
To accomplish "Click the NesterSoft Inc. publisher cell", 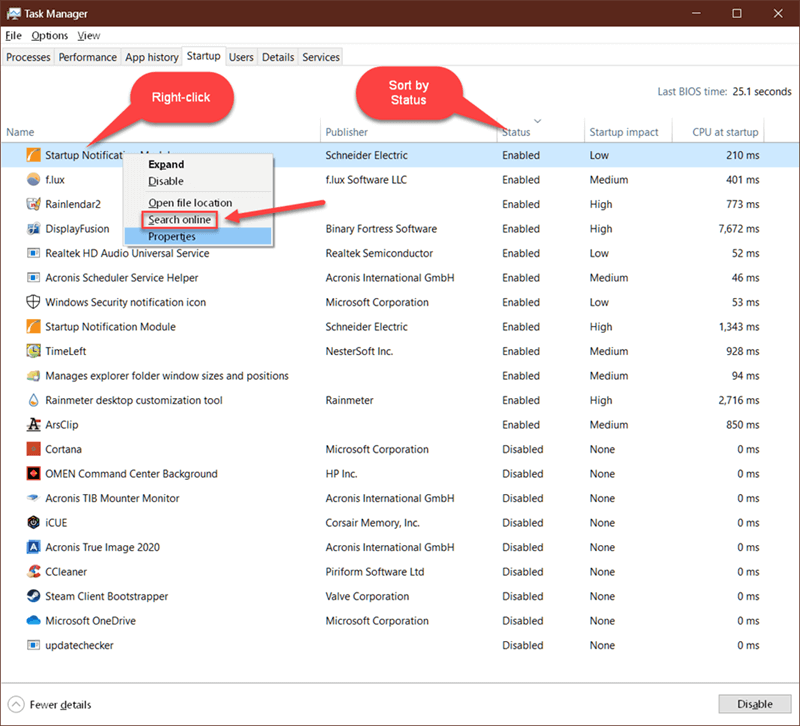I will tap(359, 351).
